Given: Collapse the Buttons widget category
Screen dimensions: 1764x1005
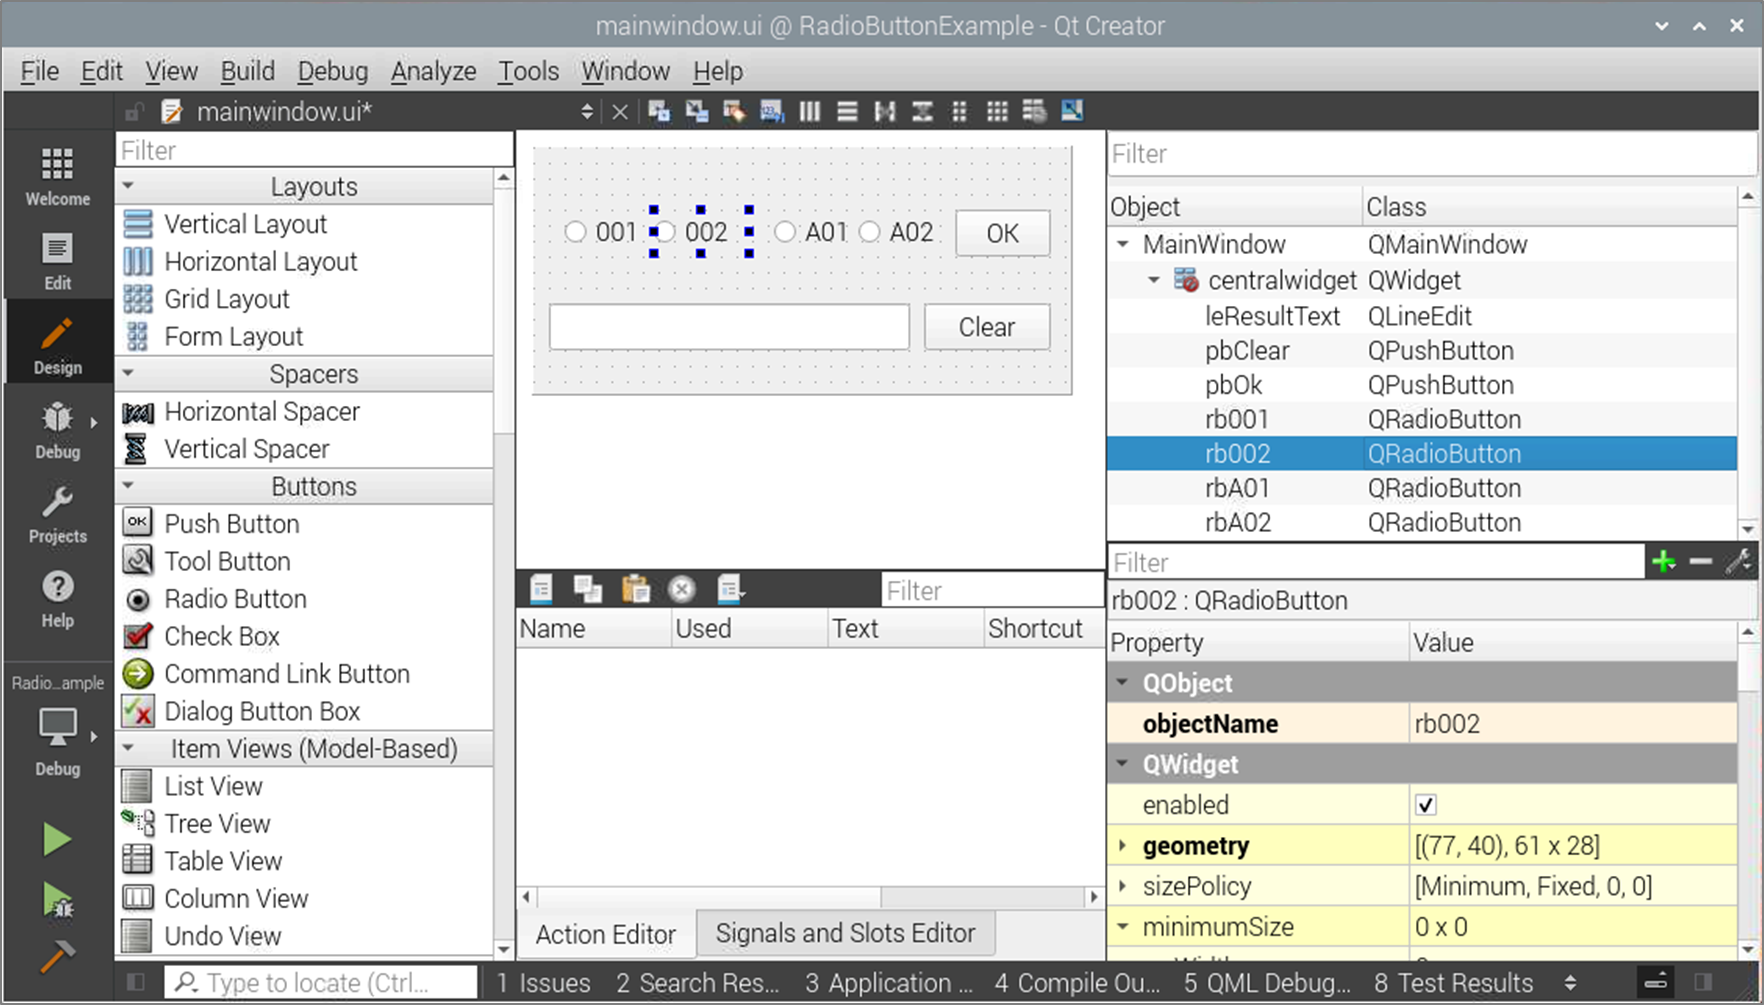Looking at the screenshot, I should click(128, 486).
